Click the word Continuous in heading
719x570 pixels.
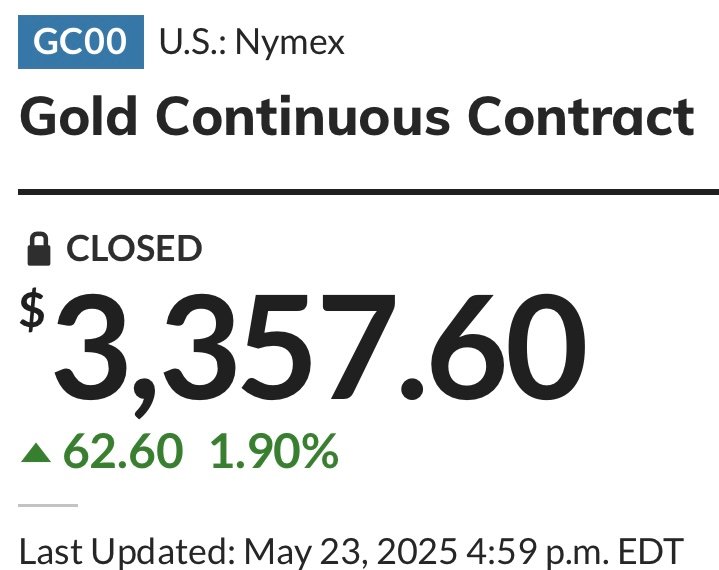pyautogui.click(x=303, y=116)
